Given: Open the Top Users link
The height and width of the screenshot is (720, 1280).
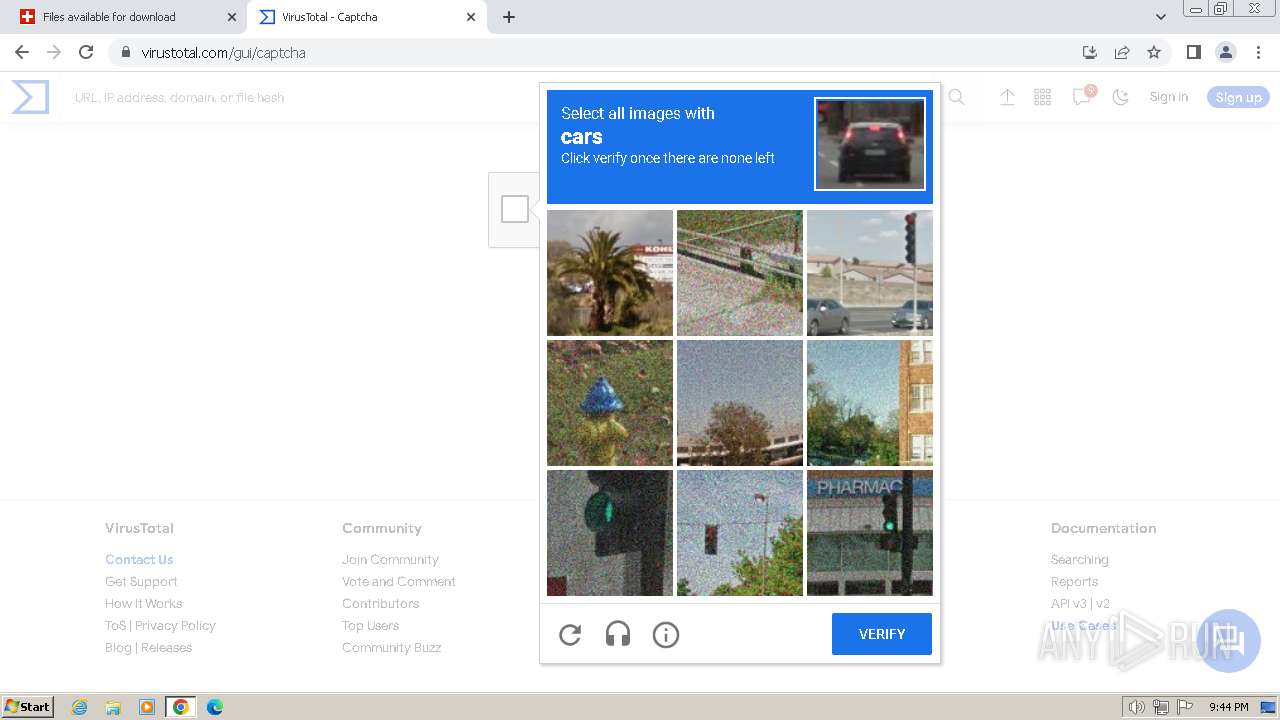Looking at the screenshot, I should pyautogui.click(x=370, y=625).
